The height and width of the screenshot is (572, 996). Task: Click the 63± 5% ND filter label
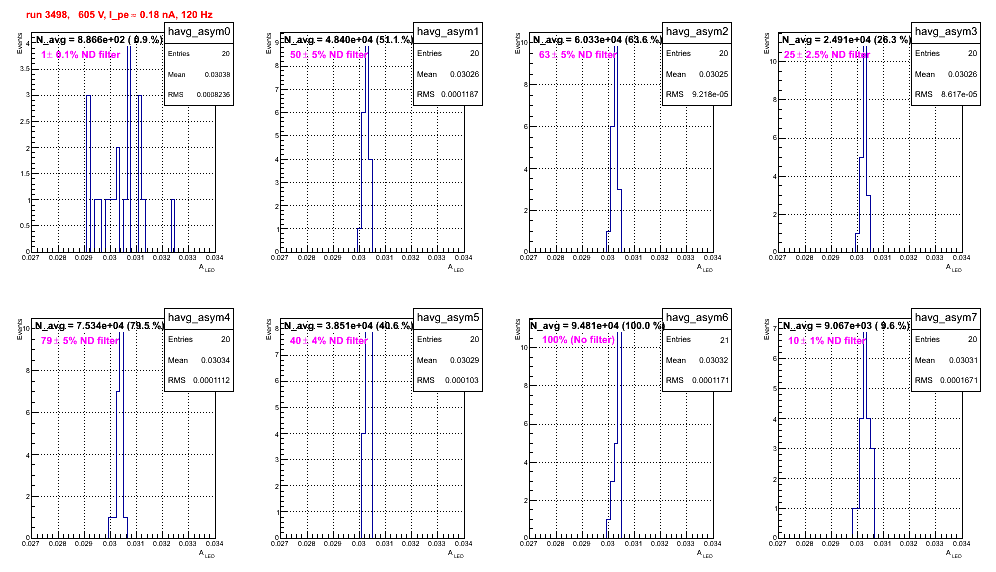click(578, 55)
